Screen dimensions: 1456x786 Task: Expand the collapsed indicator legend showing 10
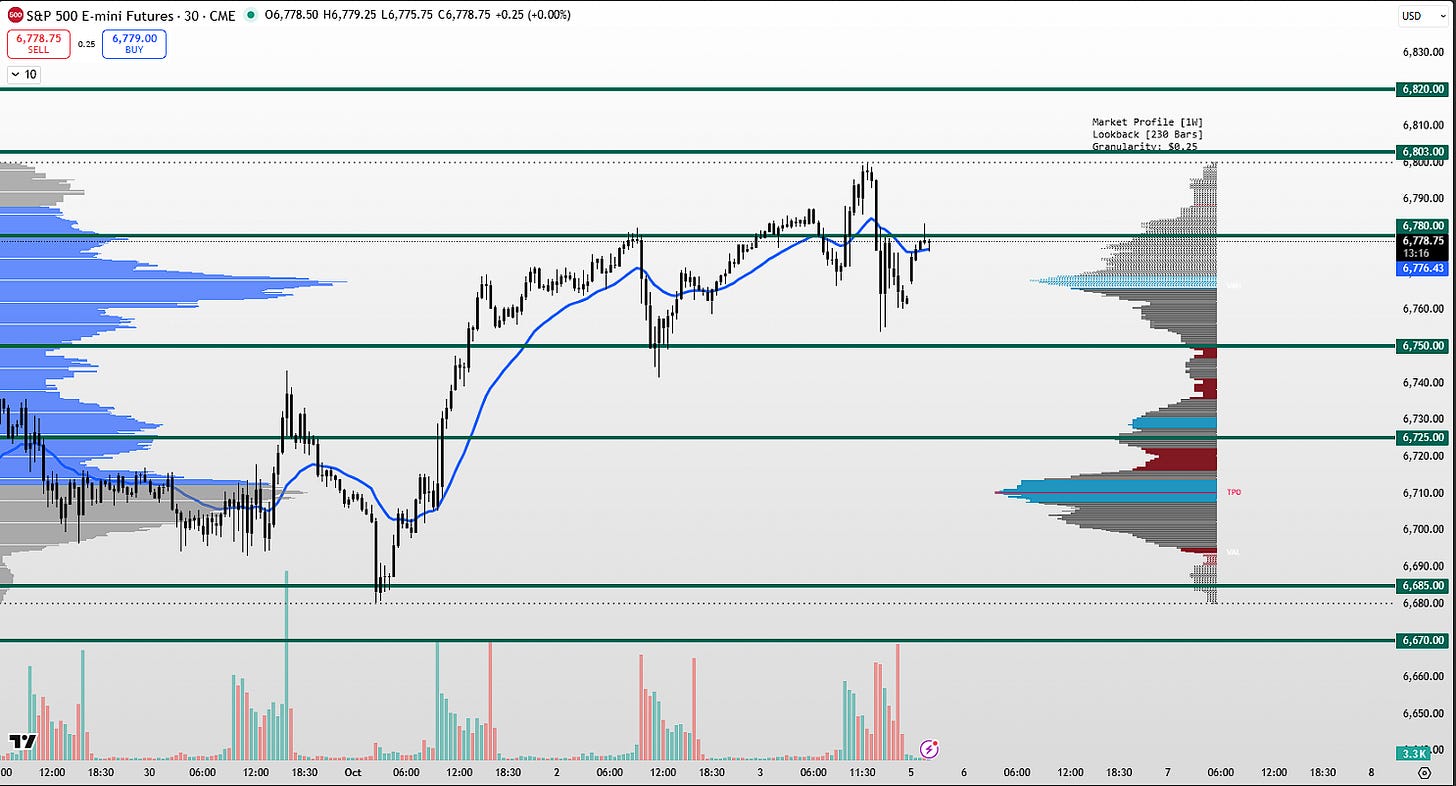[23, 74]
